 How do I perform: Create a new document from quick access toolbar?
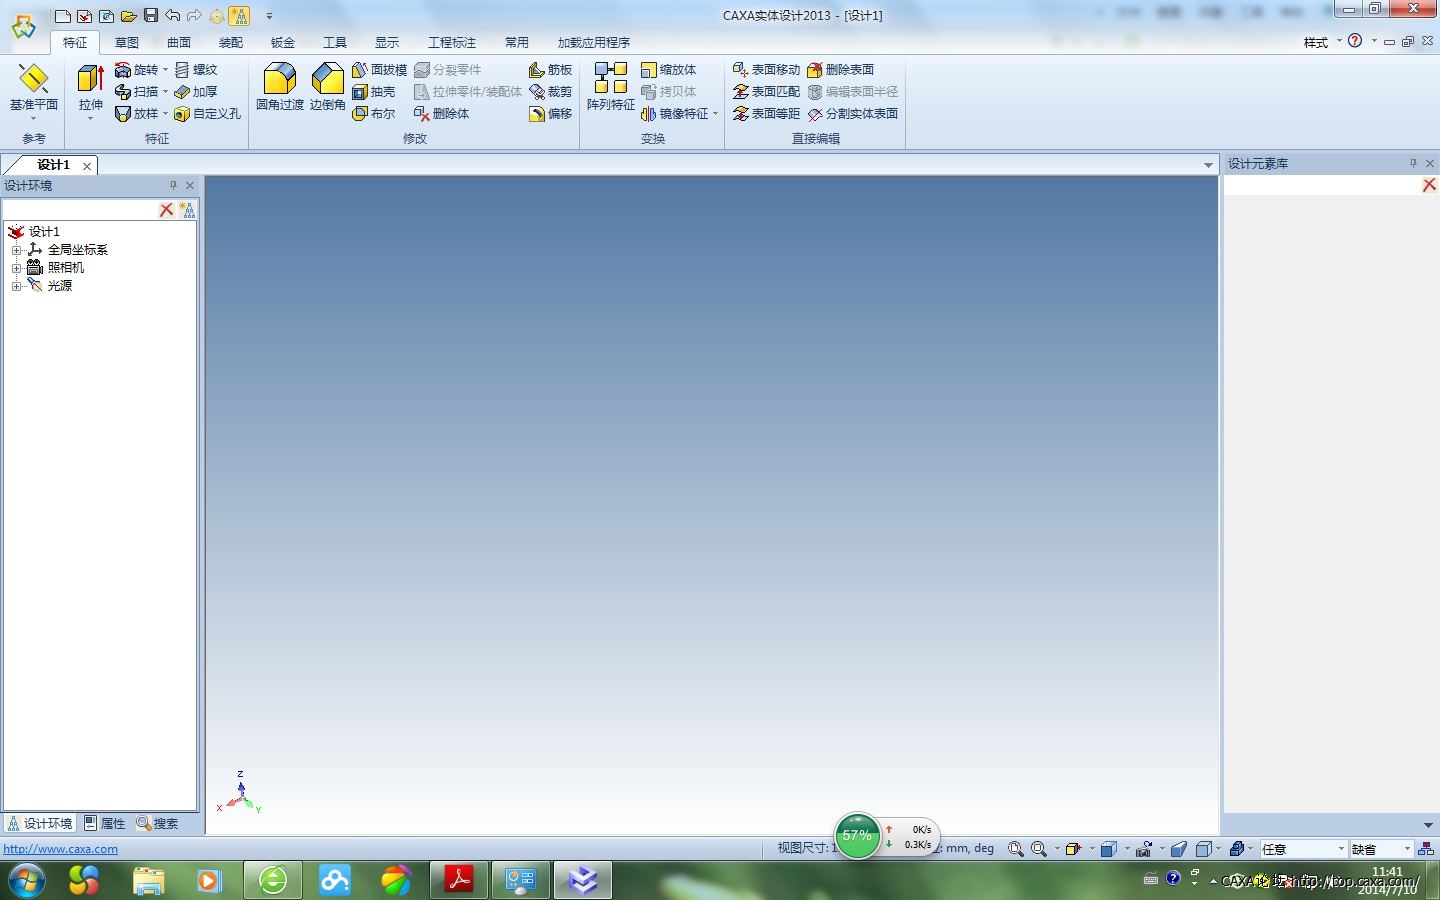click(62, 15)
